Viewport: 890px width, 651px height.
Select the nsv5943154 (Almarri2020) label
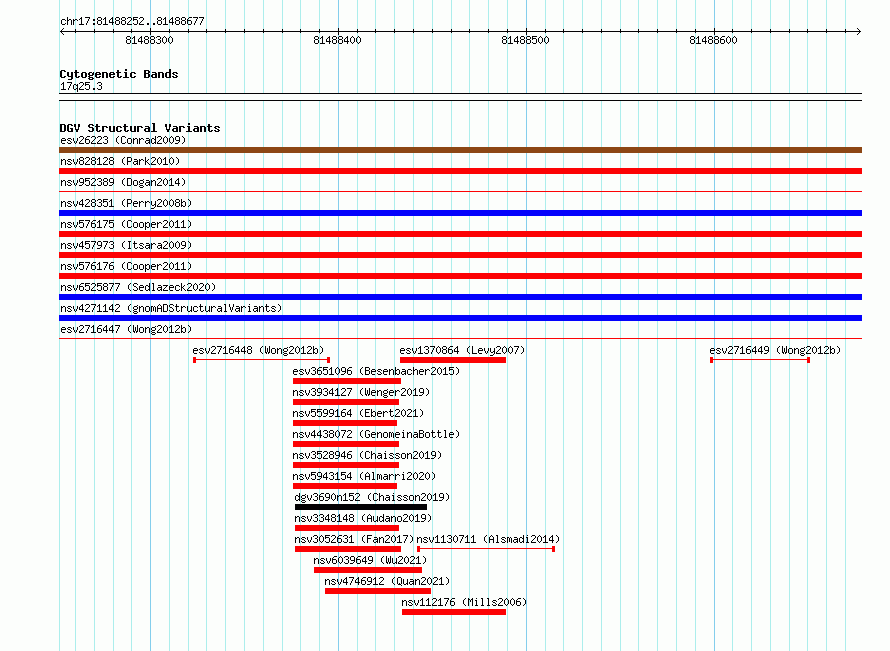click(364, 476)
